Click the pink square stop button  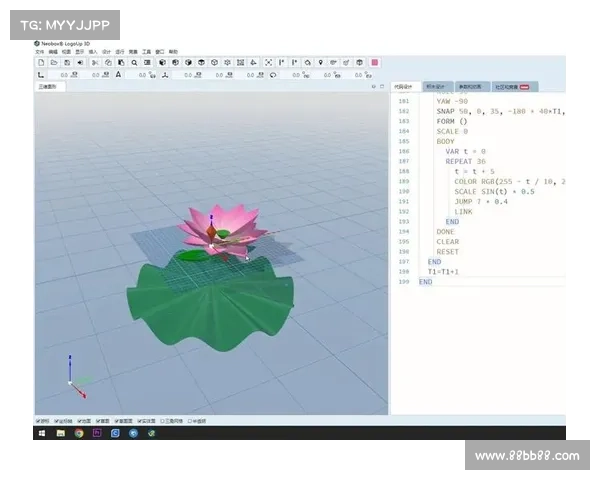coord(375,62)
